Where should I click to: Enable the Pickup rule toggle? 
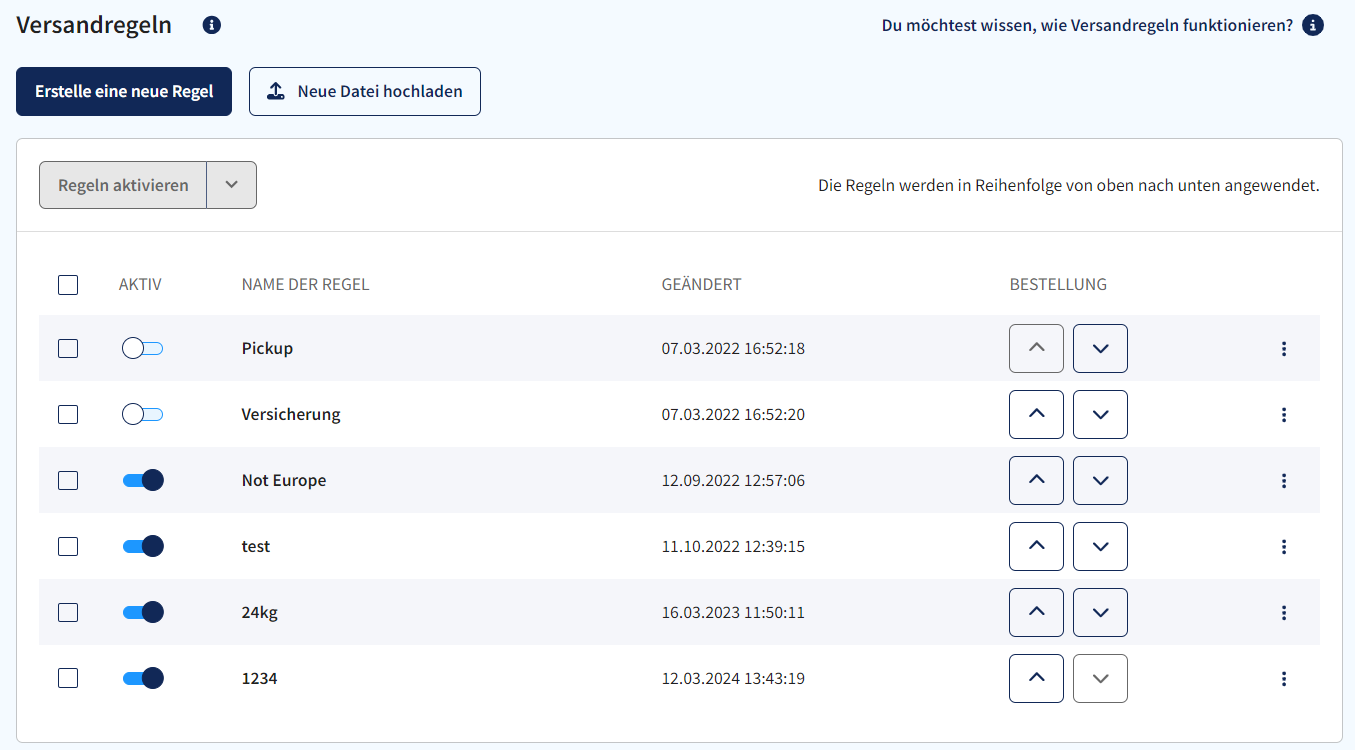tap(142, 348)
